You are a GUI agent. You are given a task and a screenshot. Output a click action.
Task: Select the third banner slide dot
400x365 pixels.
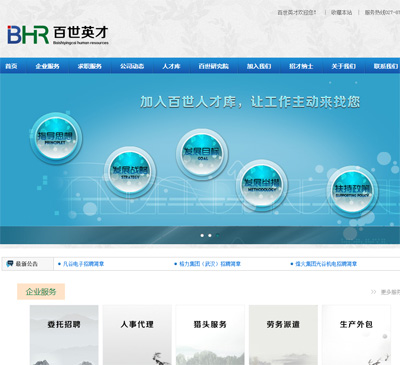click(x=217, y=235)
